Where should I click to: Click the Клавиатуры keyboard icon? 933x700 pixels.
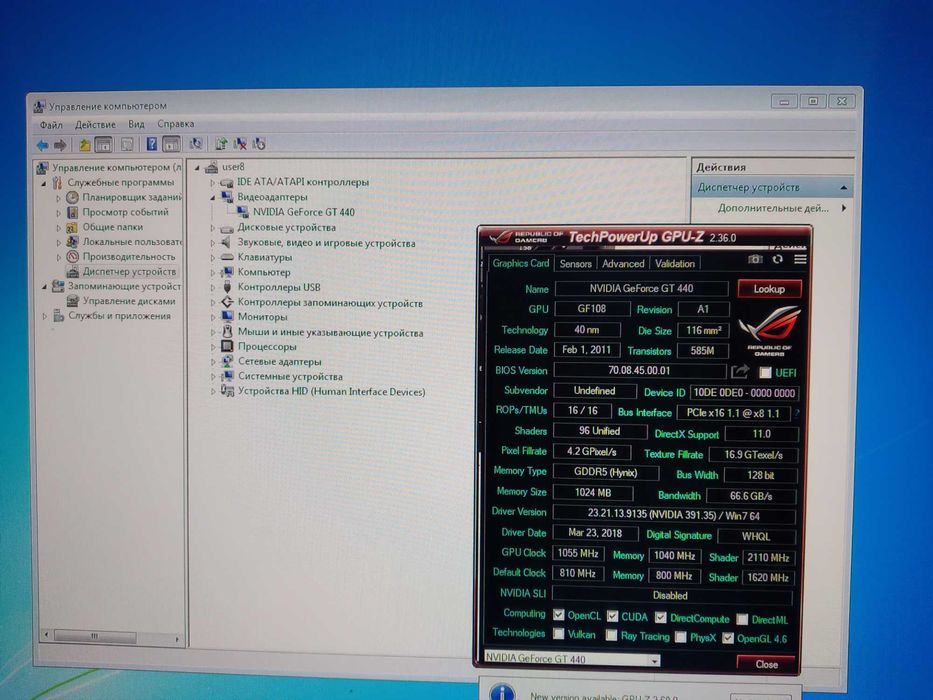[227, 257]
